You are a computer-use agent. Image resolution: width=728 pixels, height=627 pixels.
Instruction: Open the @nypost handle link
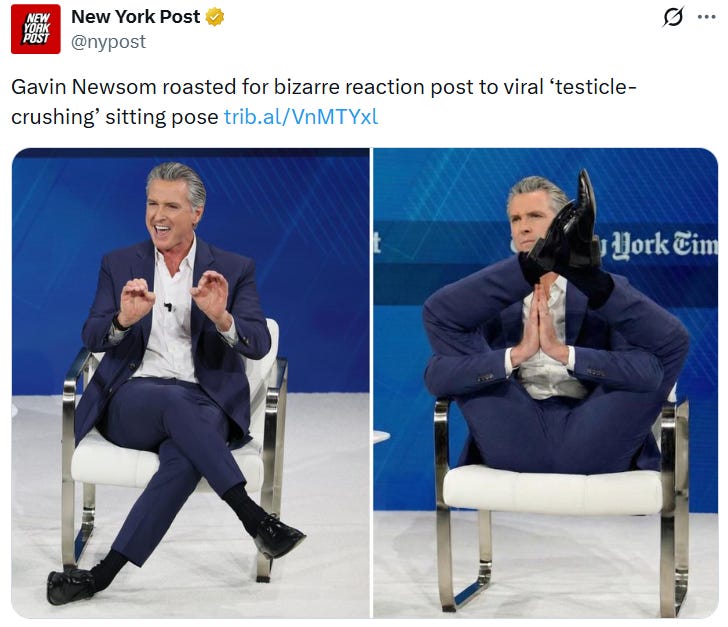108,42
